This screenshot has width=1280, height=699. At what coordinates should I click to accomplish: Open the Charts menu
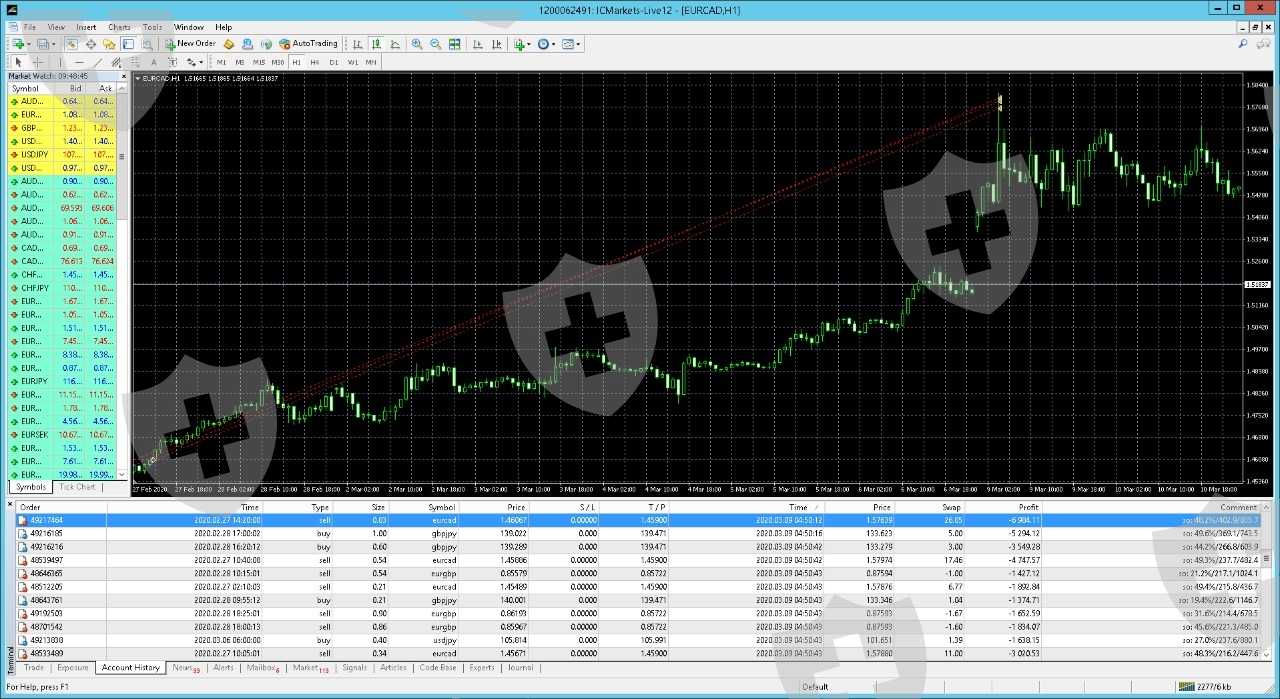click(x=119, y=27)
